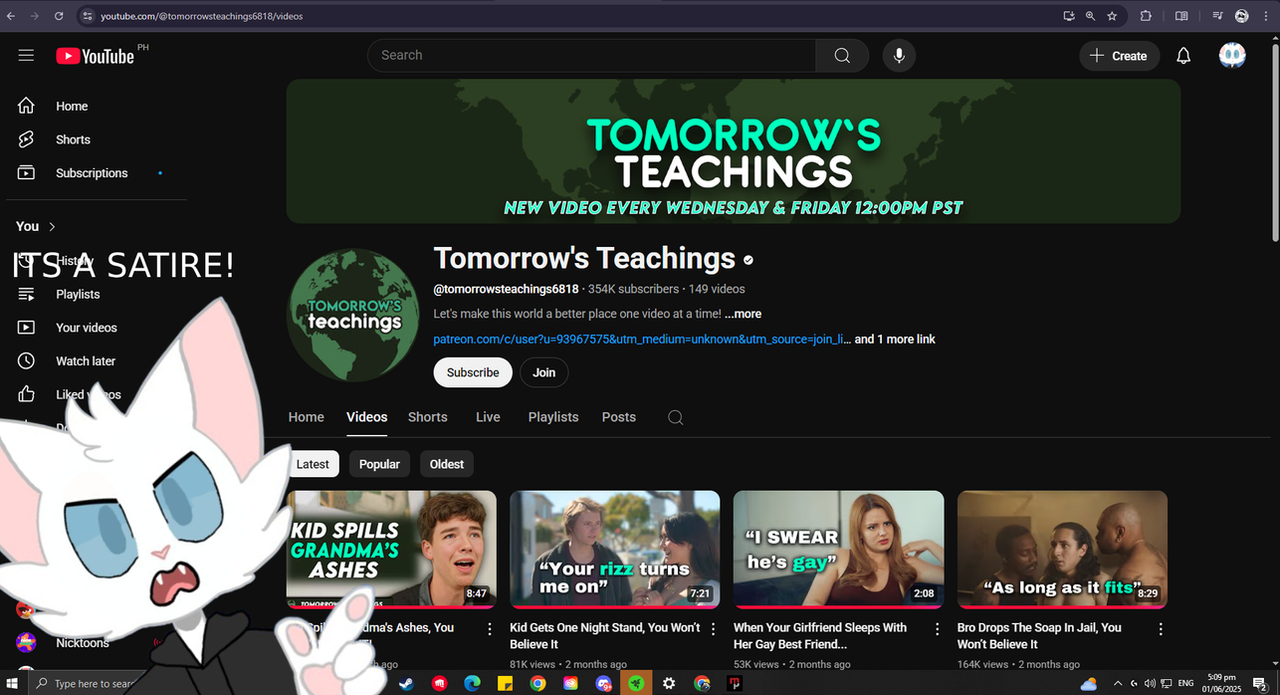Open Playlists in the sidebar
Viewport: 1280px width, 695px height.
point(77,294)
